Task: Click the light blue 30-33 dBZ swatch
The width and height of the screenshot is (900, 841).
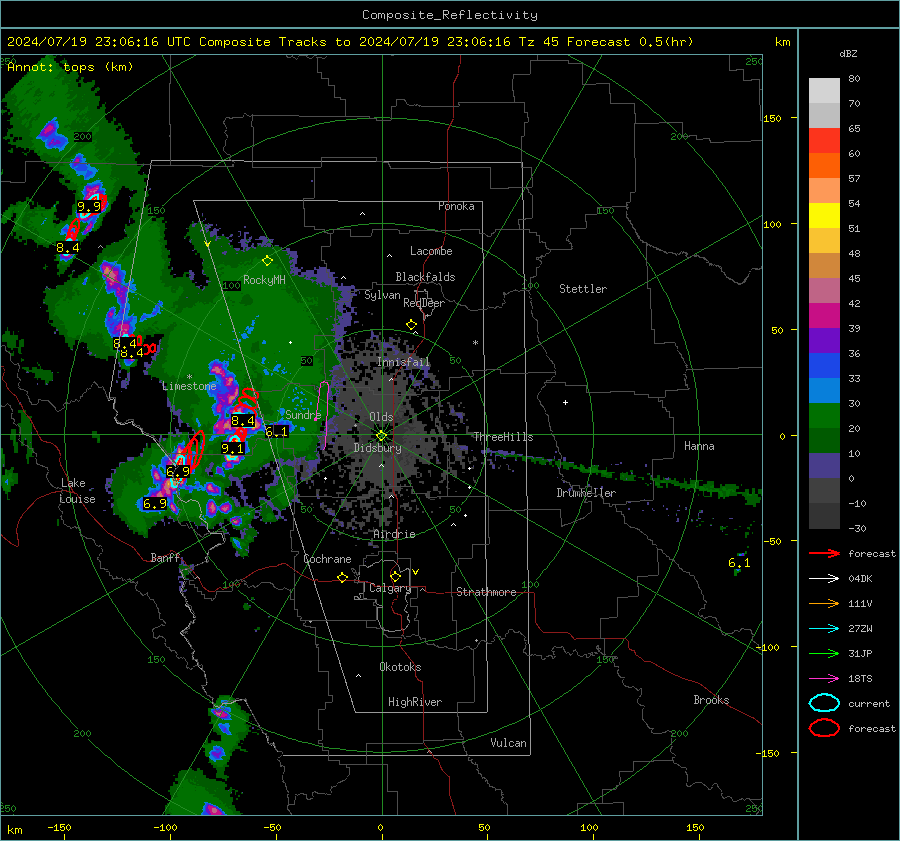Action: pyautogui.click(x=824, y=390)
